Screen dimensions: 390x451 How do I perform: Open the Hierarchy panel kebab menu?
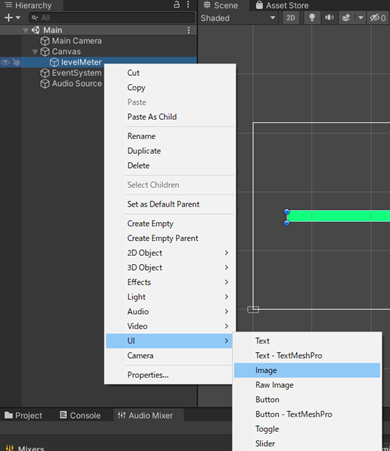pyautogui.click(x=188, y=5)
